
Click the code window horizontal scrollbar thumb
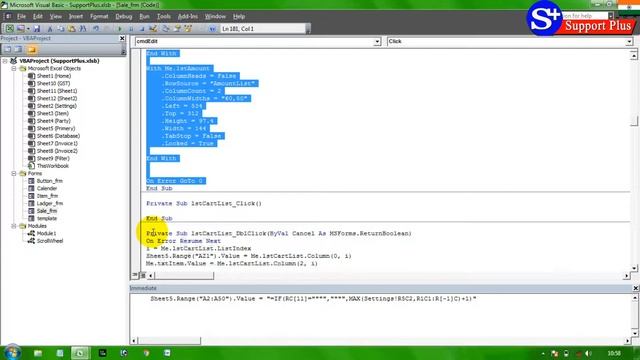tap(184, 276)
